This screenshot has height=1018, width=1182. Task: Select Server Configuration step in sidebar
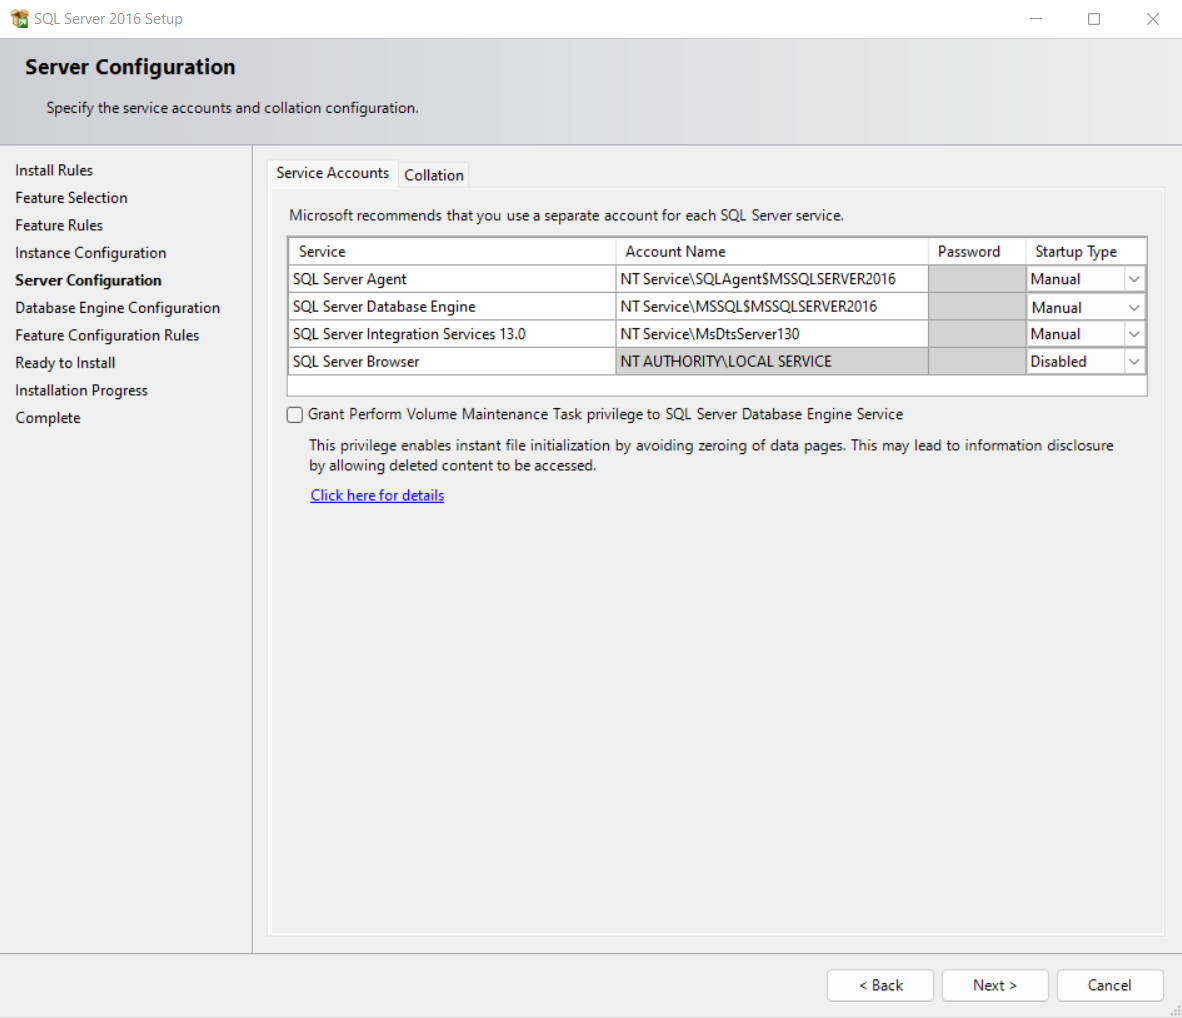pos(88,281)
